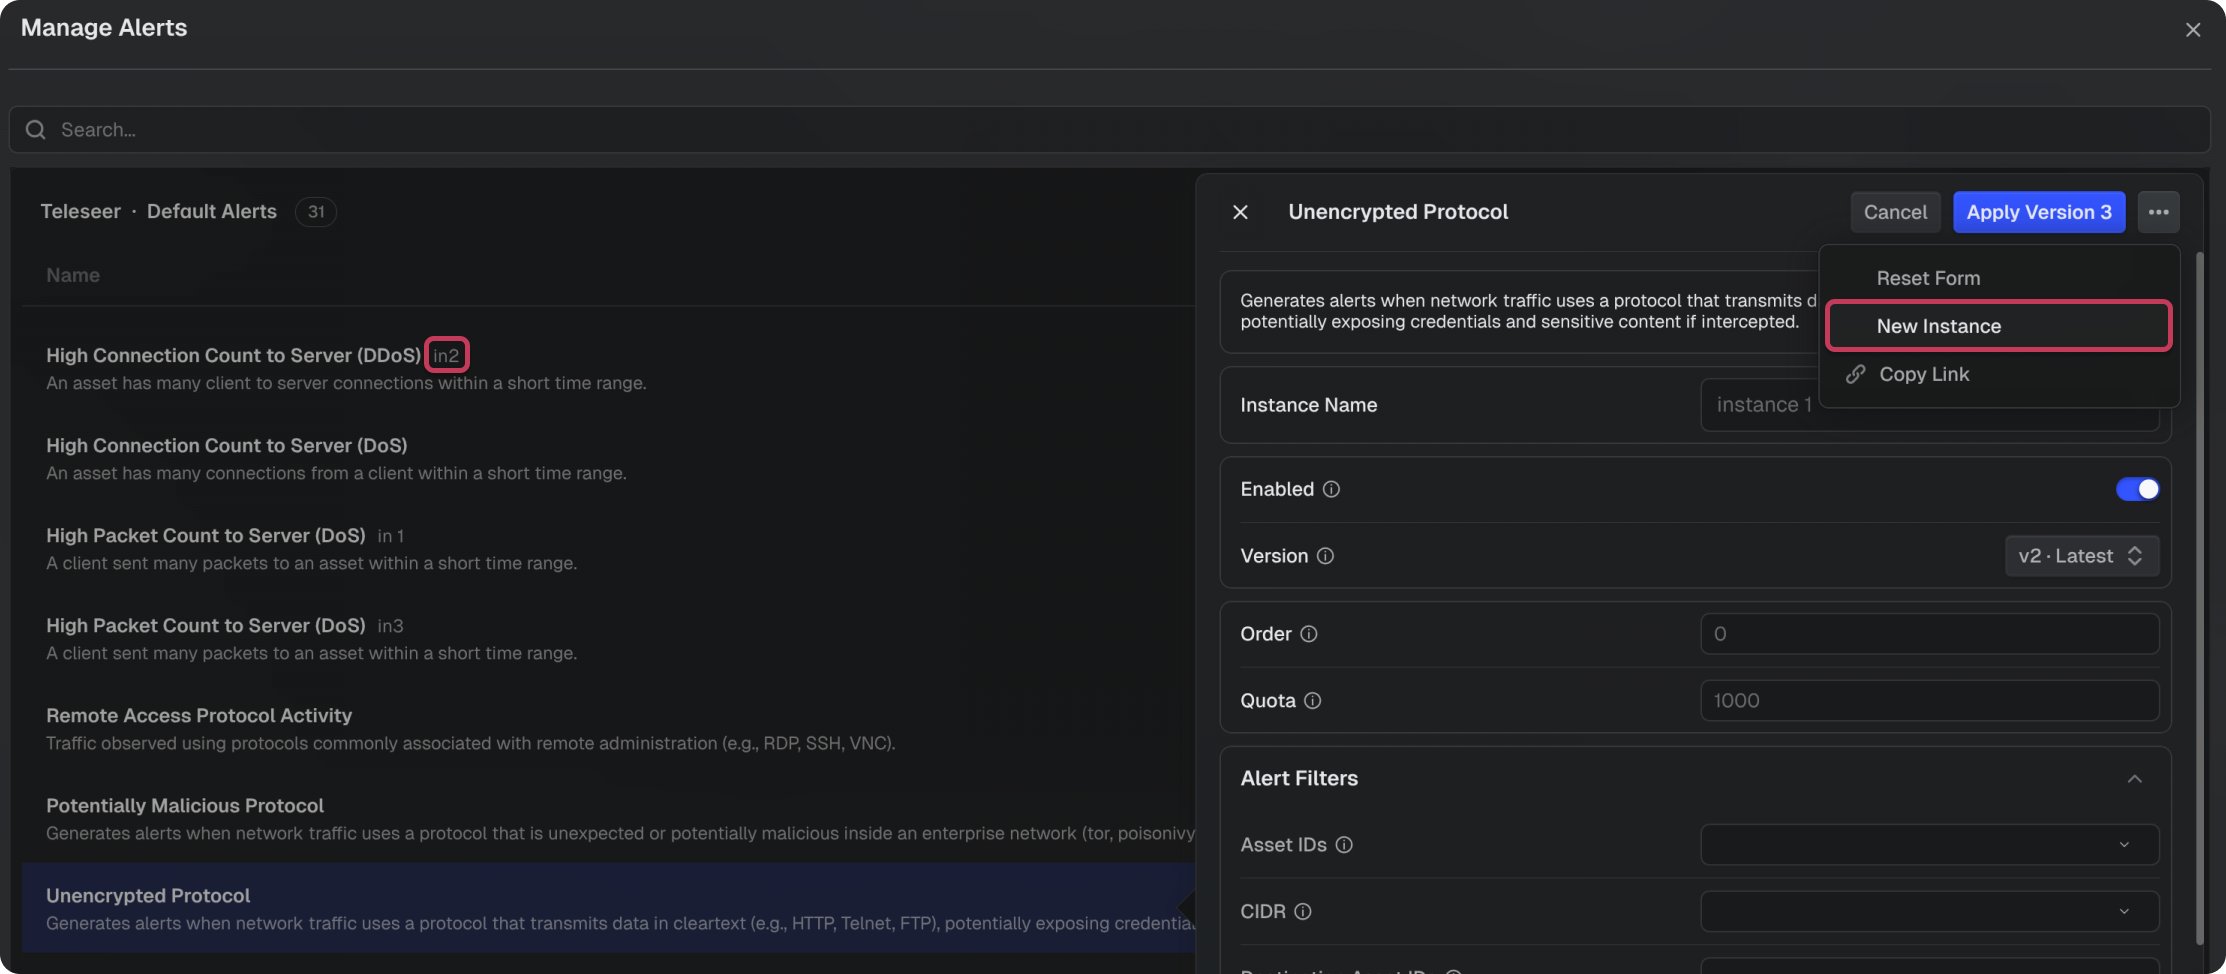
Task: Select New Instance from the menu
Action: pos(1998,326)
